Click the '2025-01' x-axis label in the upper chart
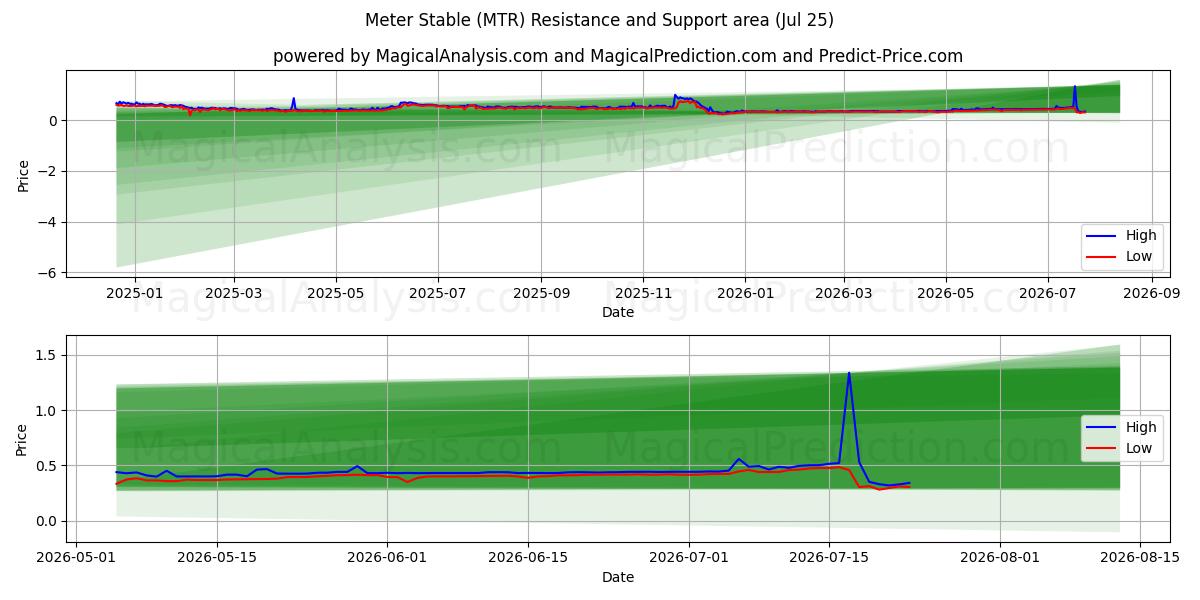 click(x=133, y=293)
